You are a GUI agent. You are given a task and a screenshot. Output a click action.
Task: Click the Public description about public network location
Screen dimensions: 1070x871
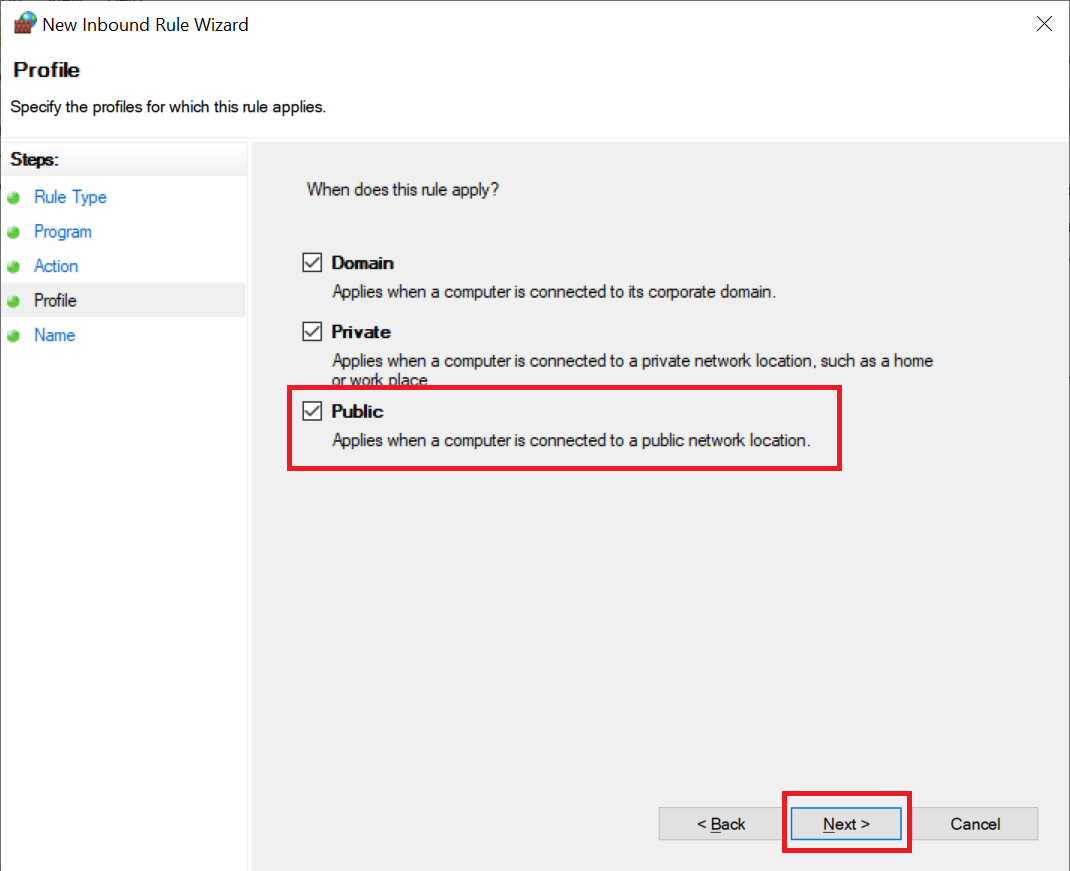pos(570,440)
